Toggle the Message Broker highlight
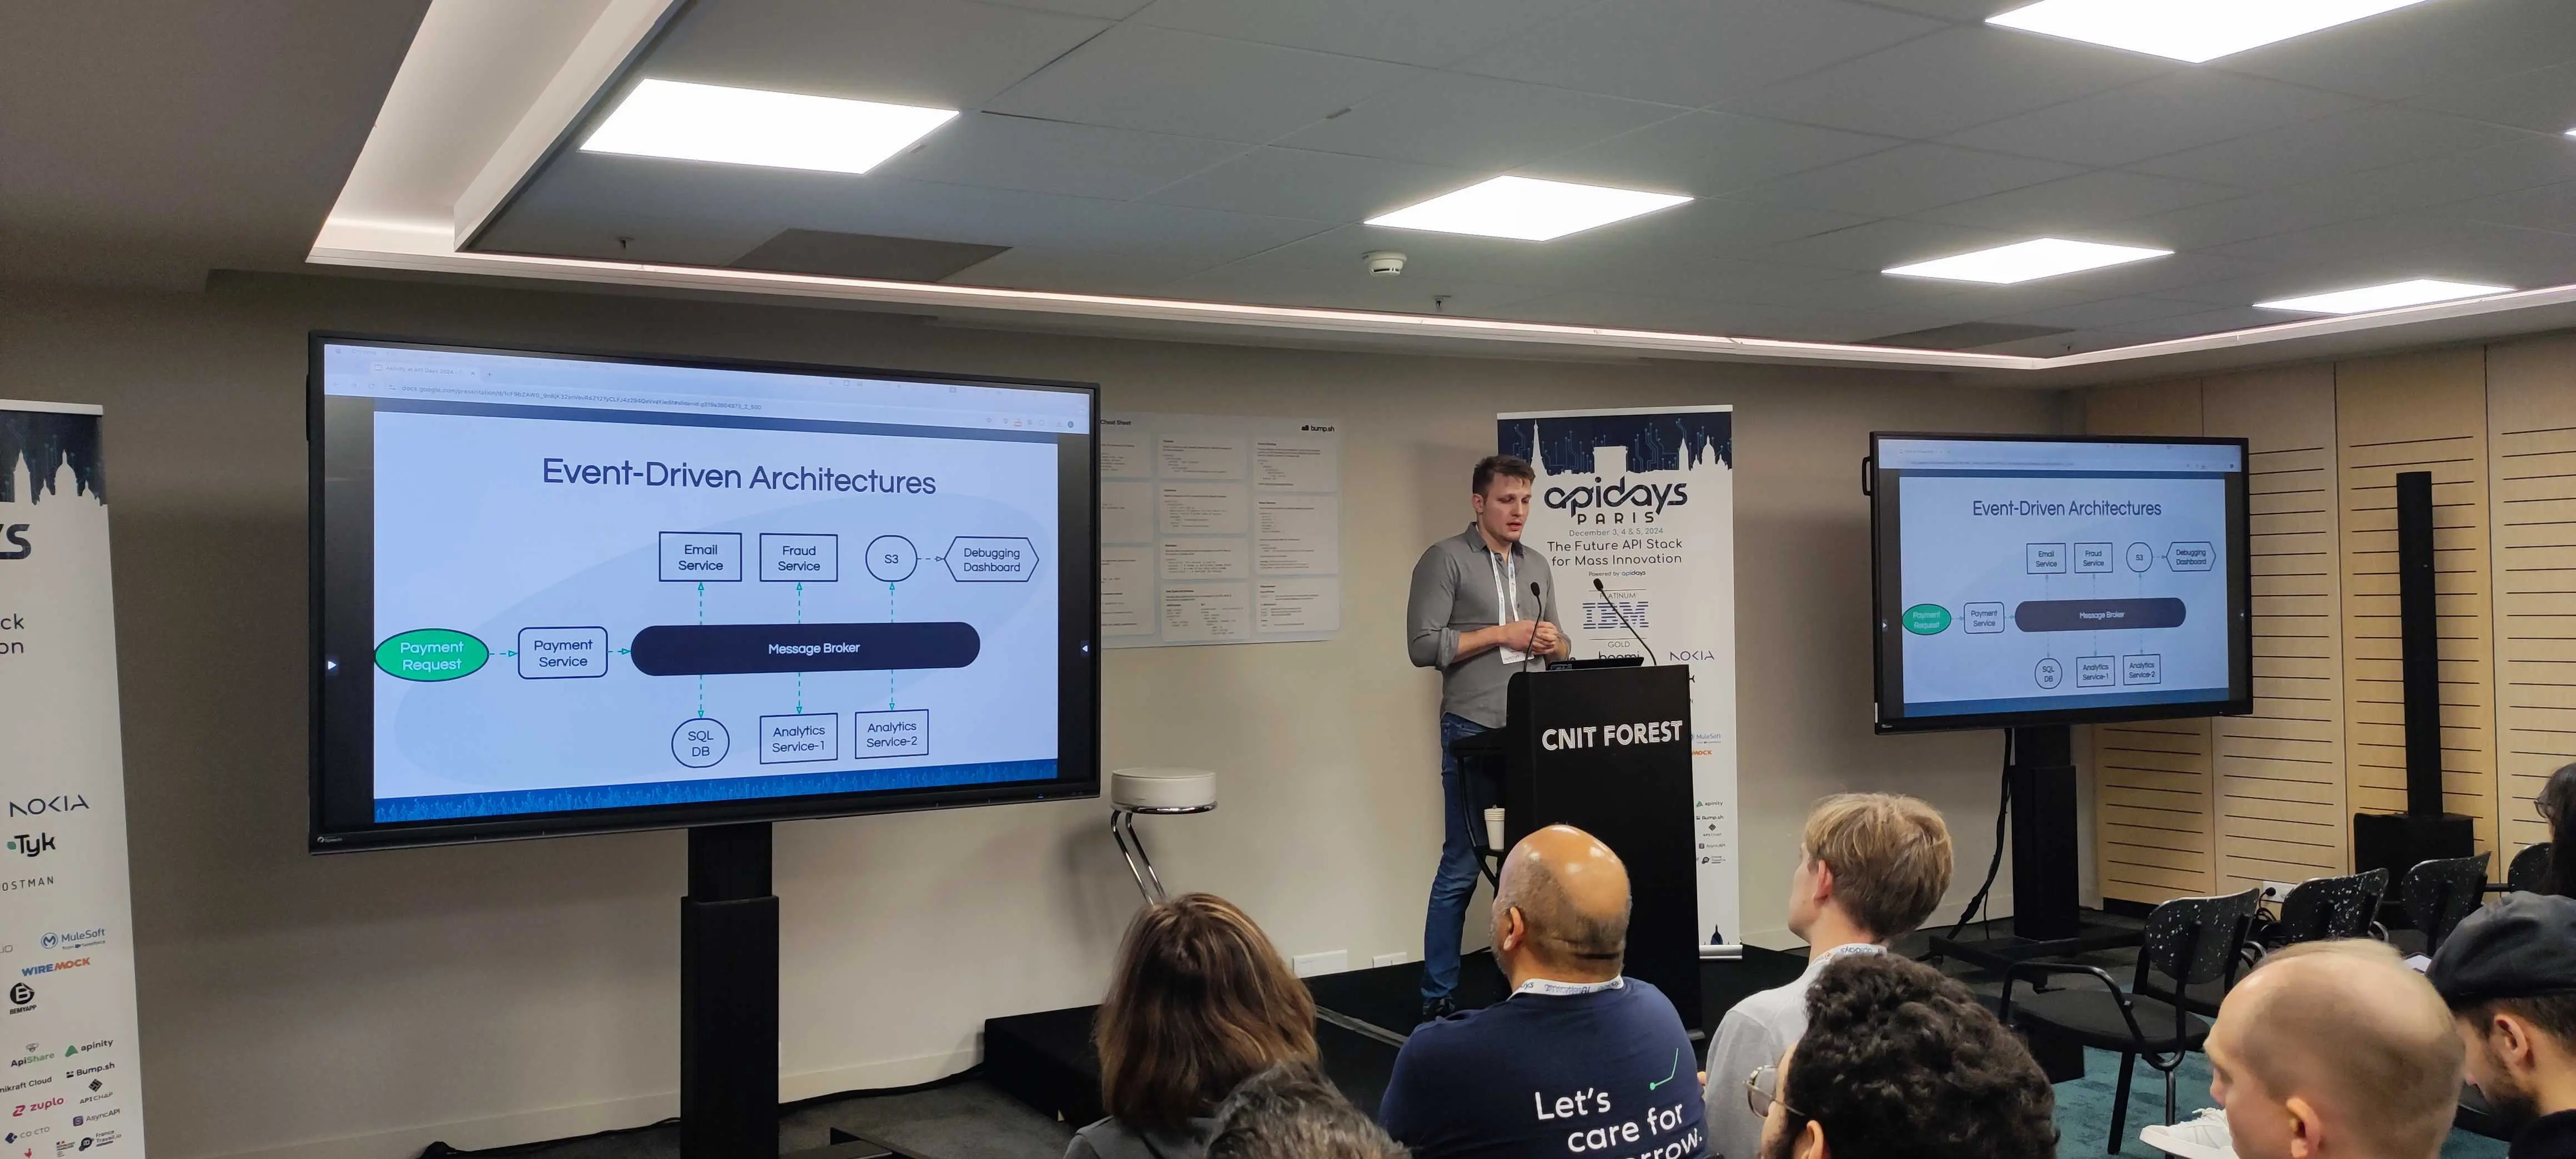Image resolution: width=2576 pixels, height=1159 pixels. click(x=805, y=648)
